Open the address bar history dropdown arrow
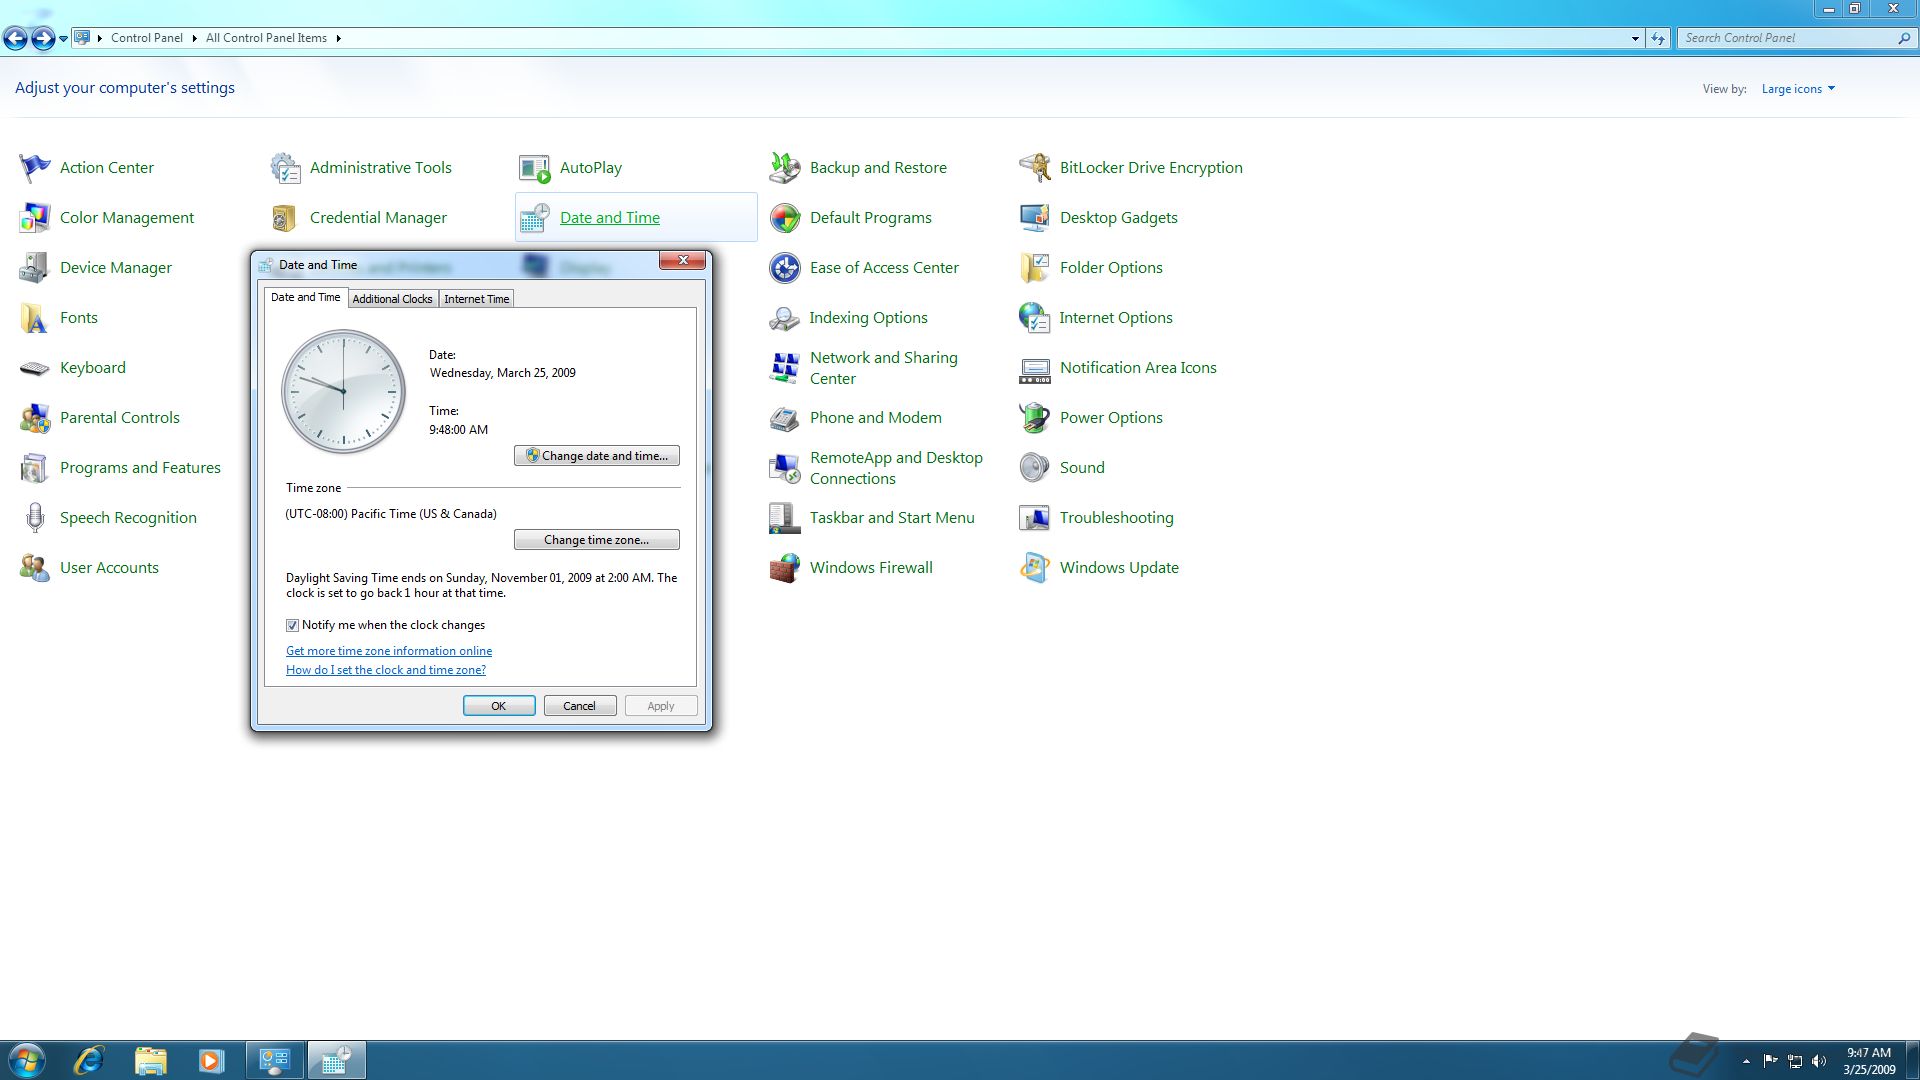The width and height of the screenshot is (1920, 1080). tap(1635, 38)
